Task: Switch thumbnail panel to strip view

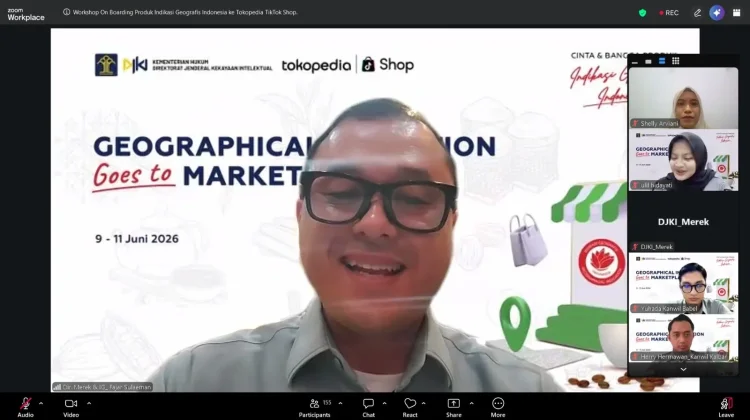Action: click(x=662, y=61)
